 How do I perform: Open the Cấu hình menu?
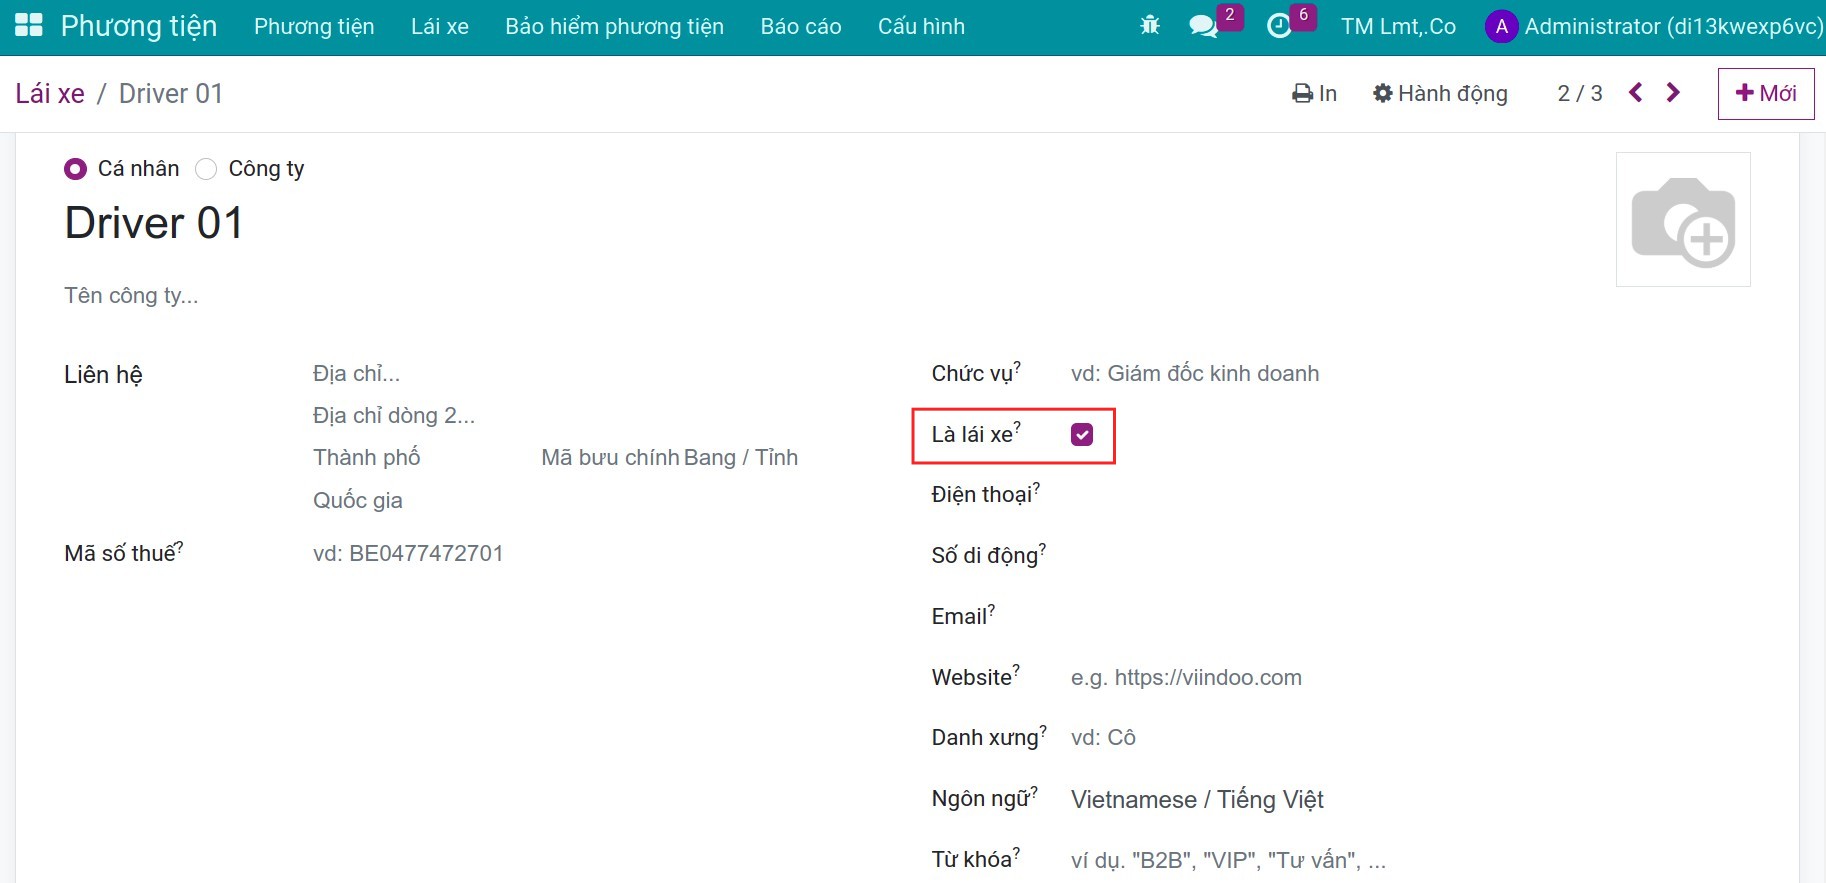[x=921, y=27]
